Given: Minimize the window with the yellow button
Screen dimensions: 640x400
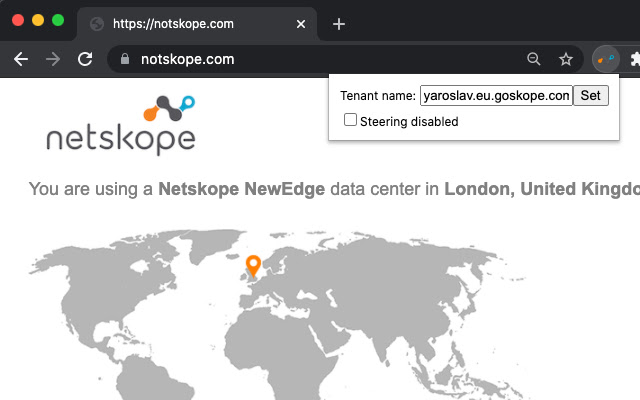Looking at the screenshot, I should [38, 20].
